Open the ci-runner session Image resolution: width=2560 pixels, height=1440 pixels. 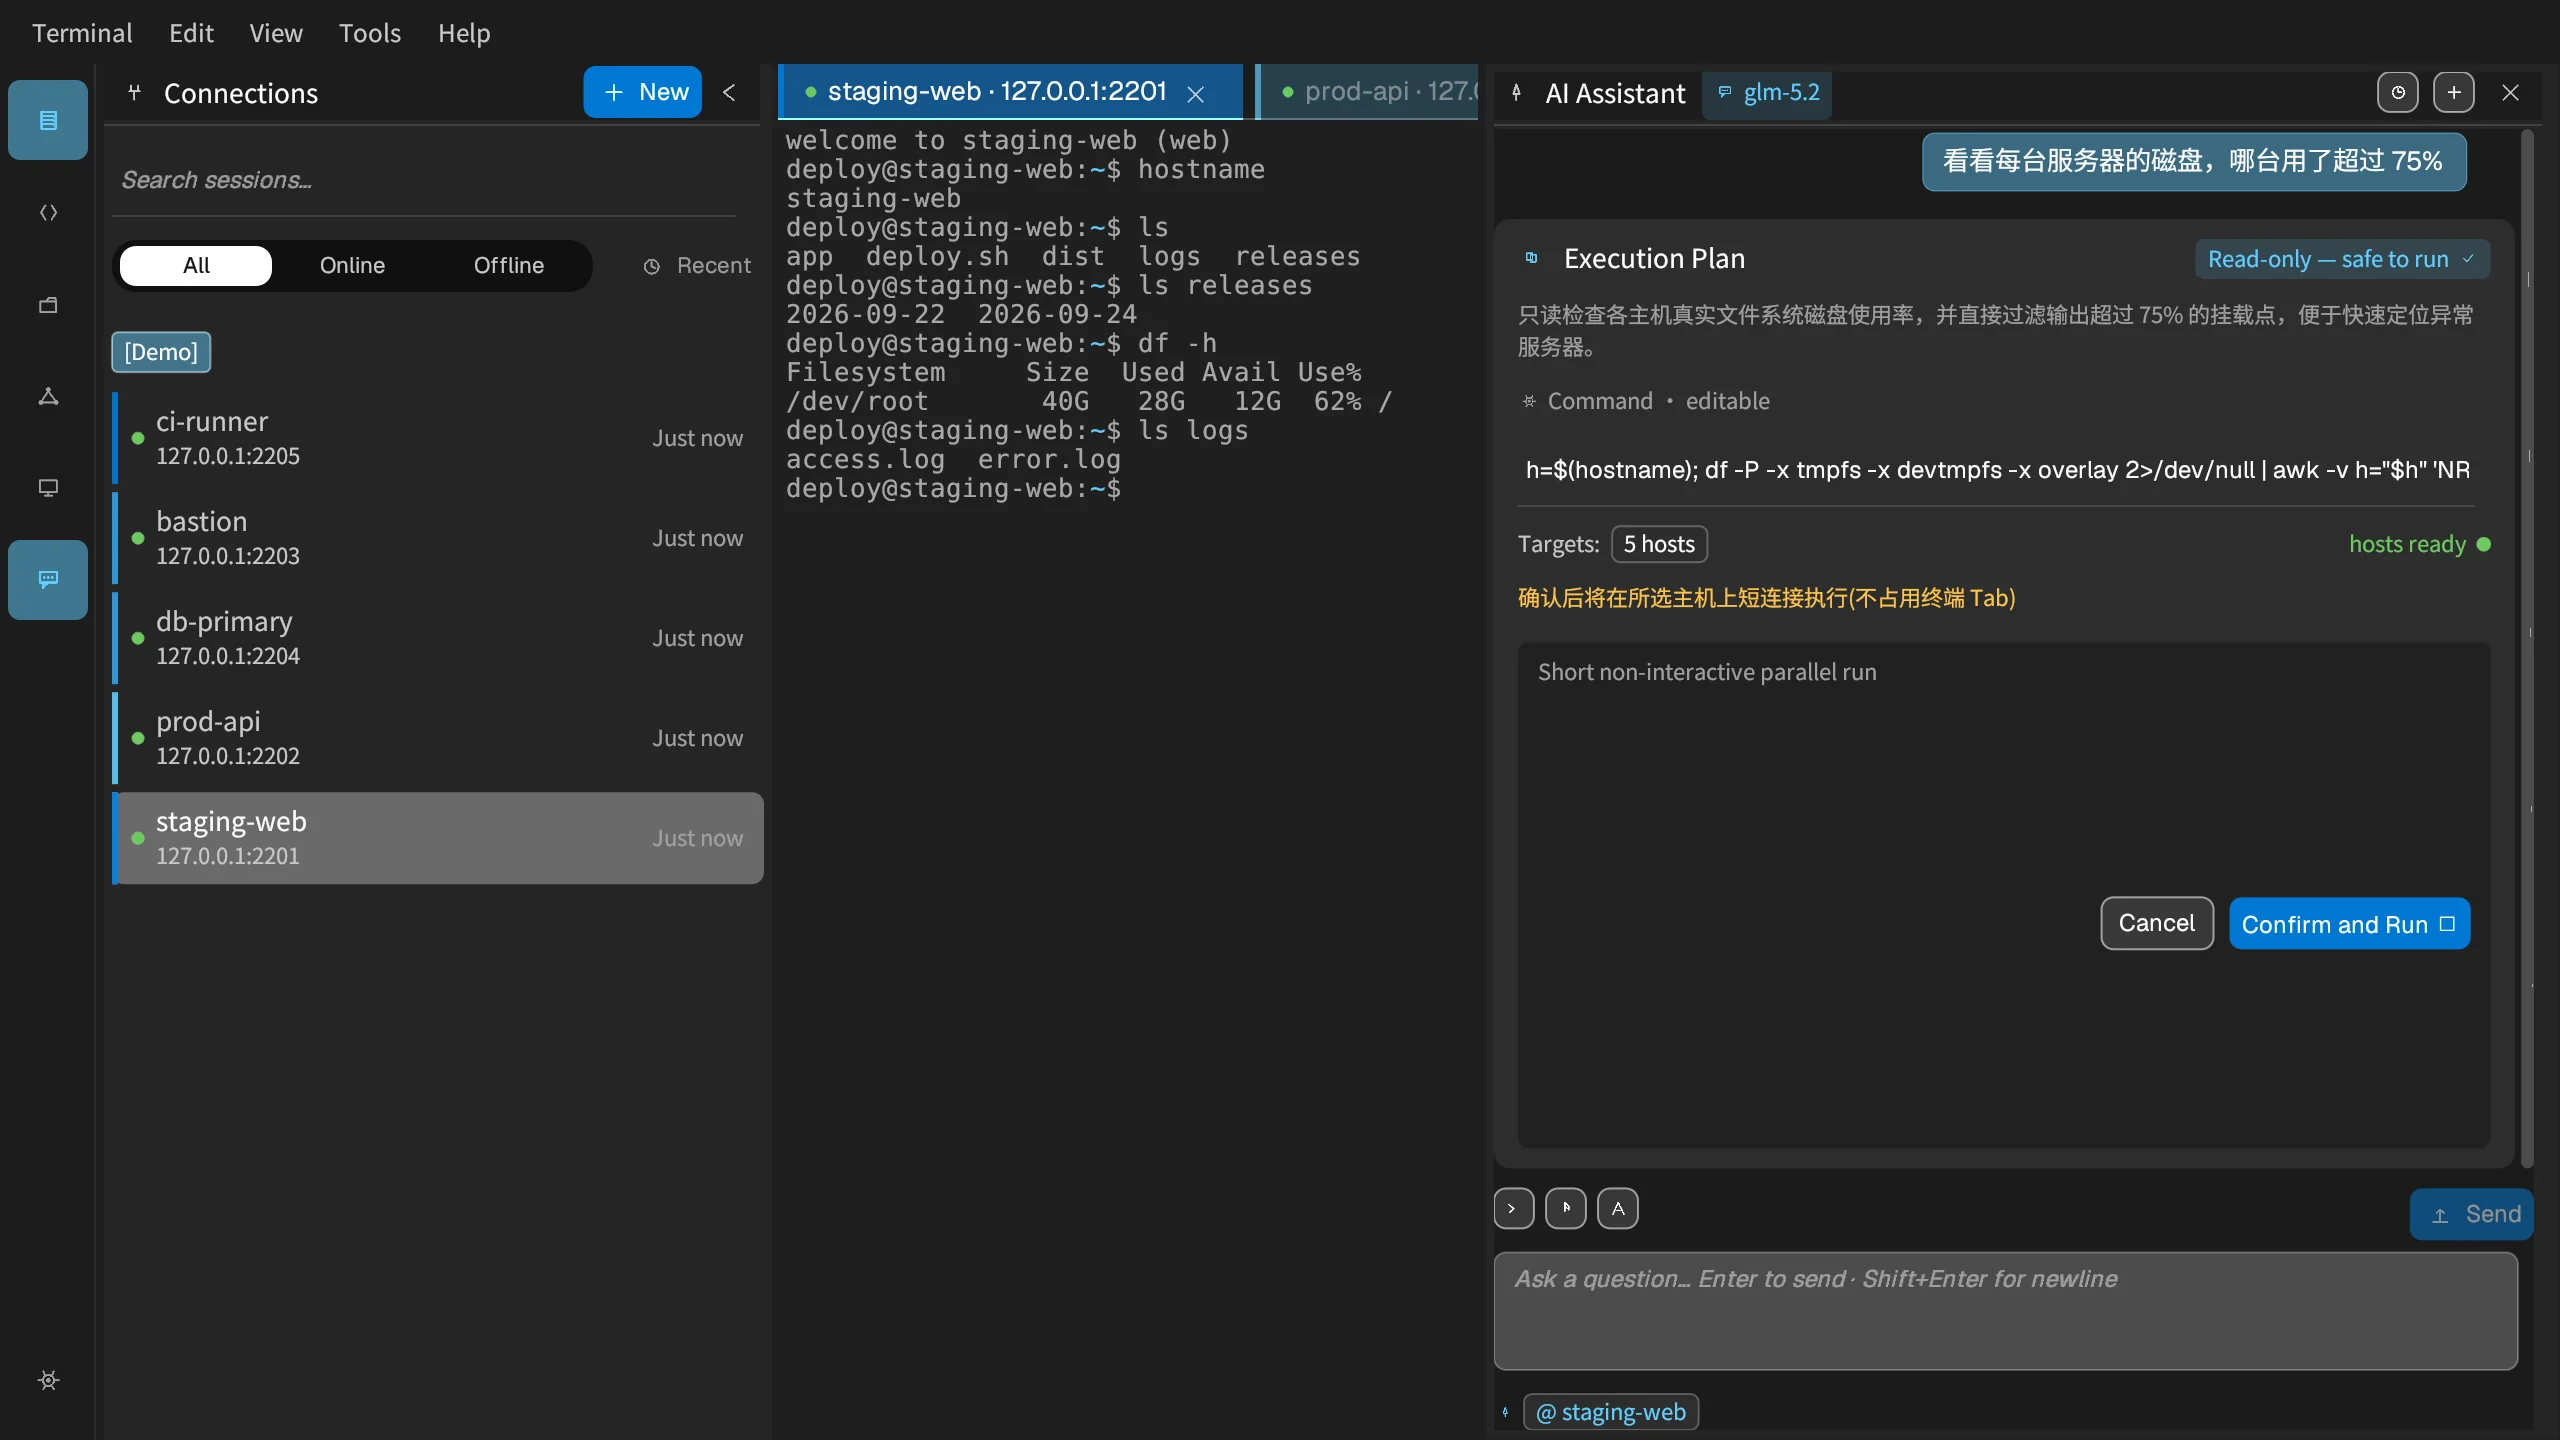click(x=438, y=438)
